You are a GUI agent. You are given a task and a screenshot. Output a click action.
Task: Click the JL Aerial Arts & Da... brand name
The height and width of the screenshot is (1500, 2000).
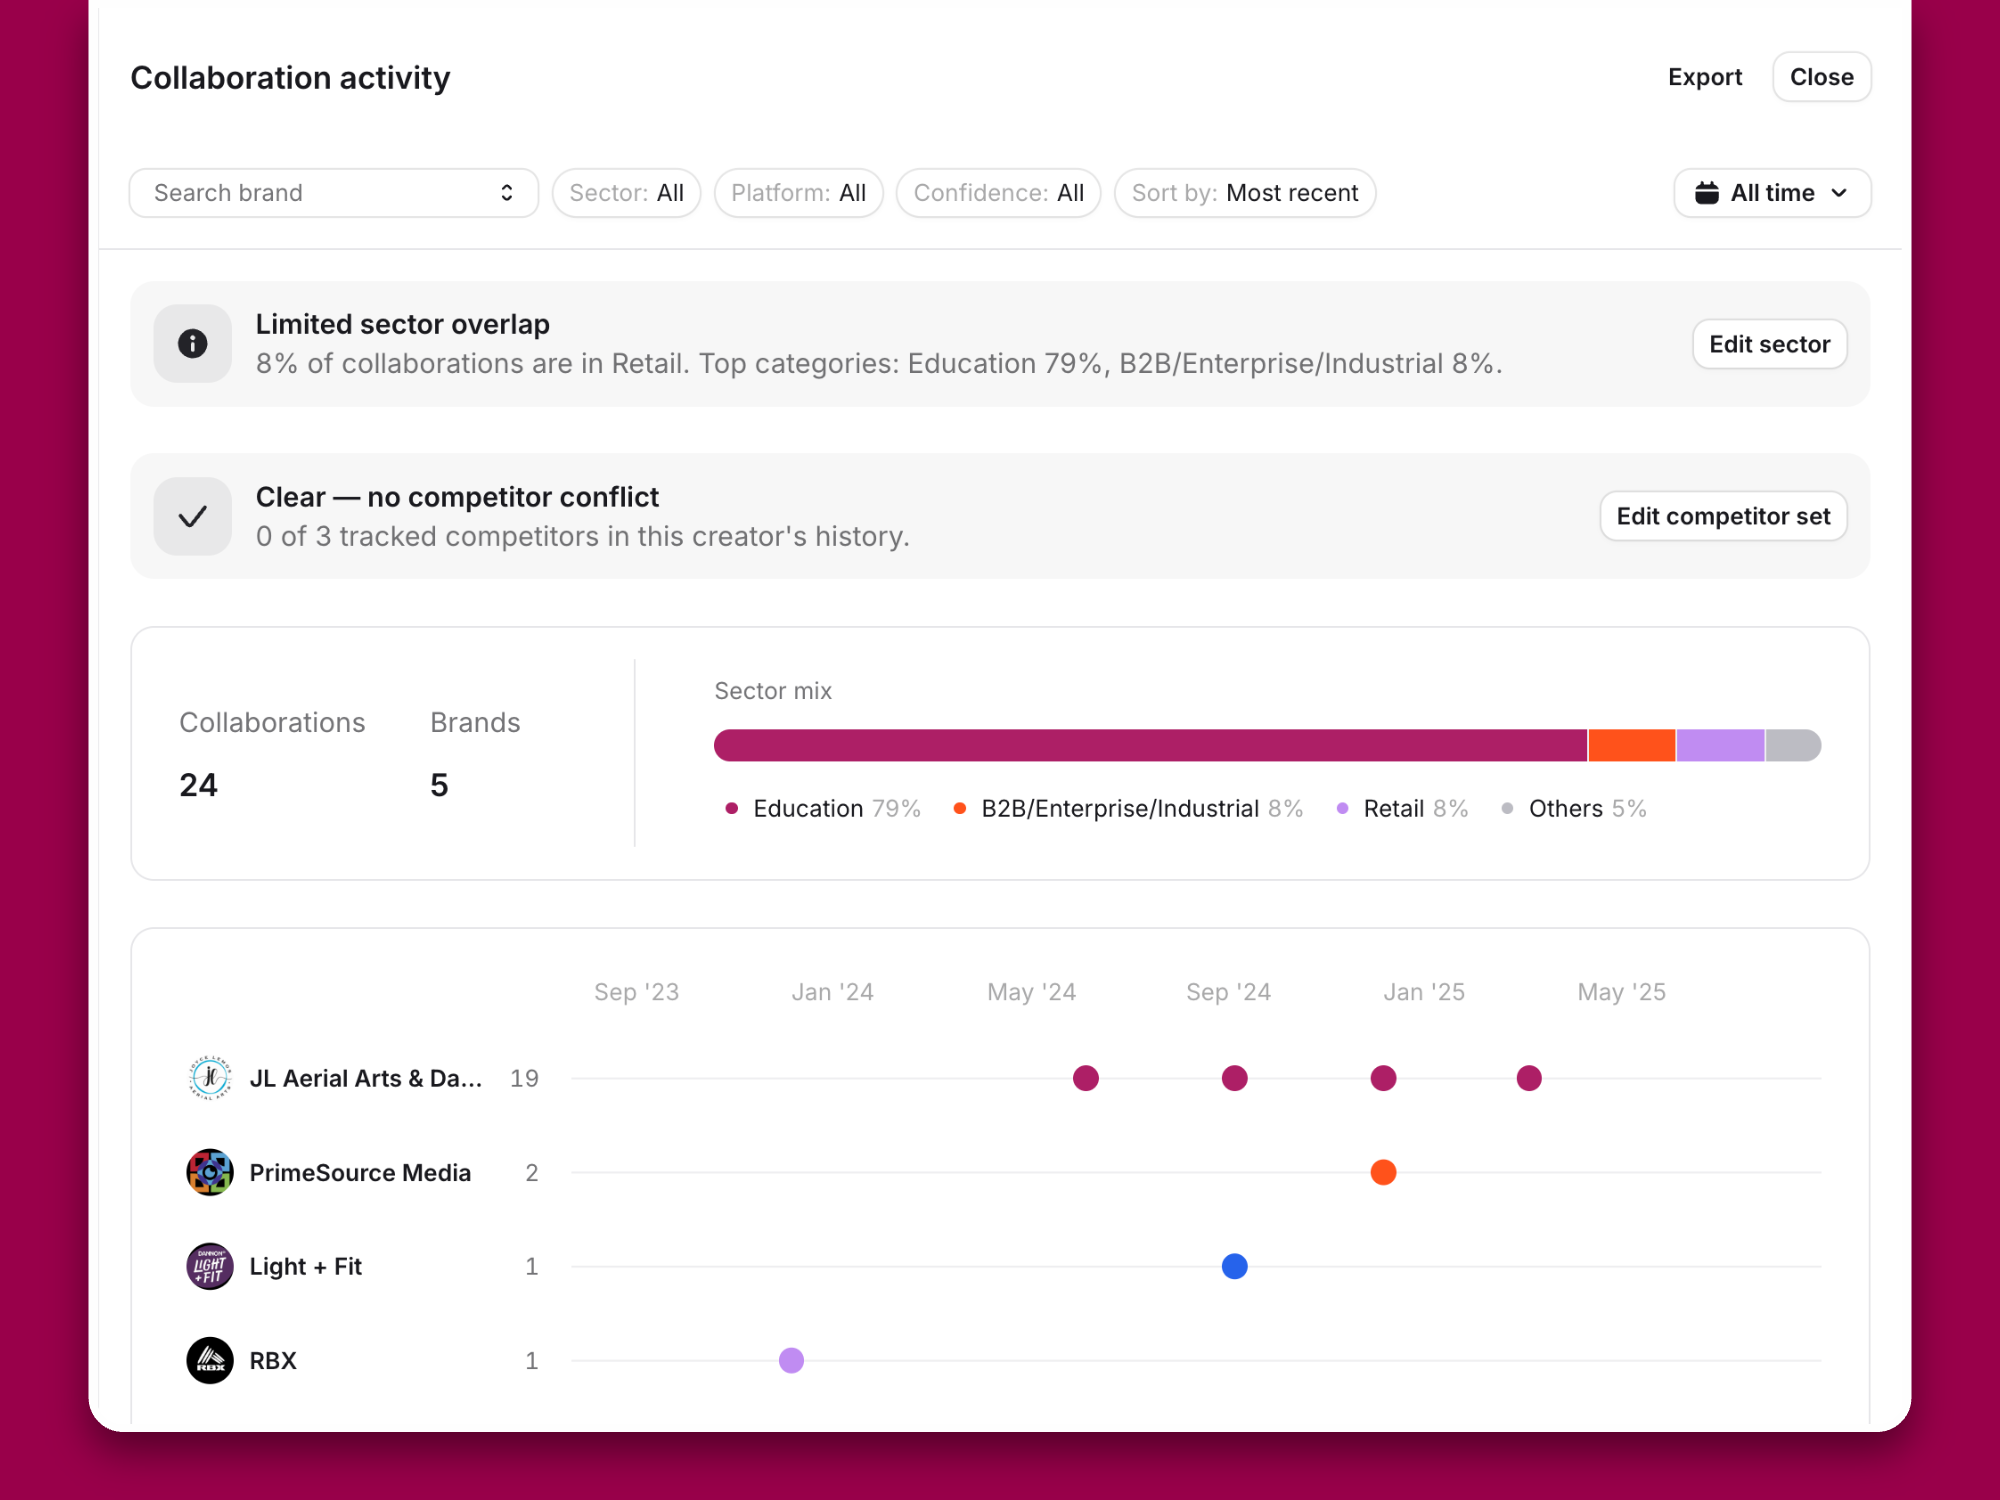click(x=366, y=1078)
